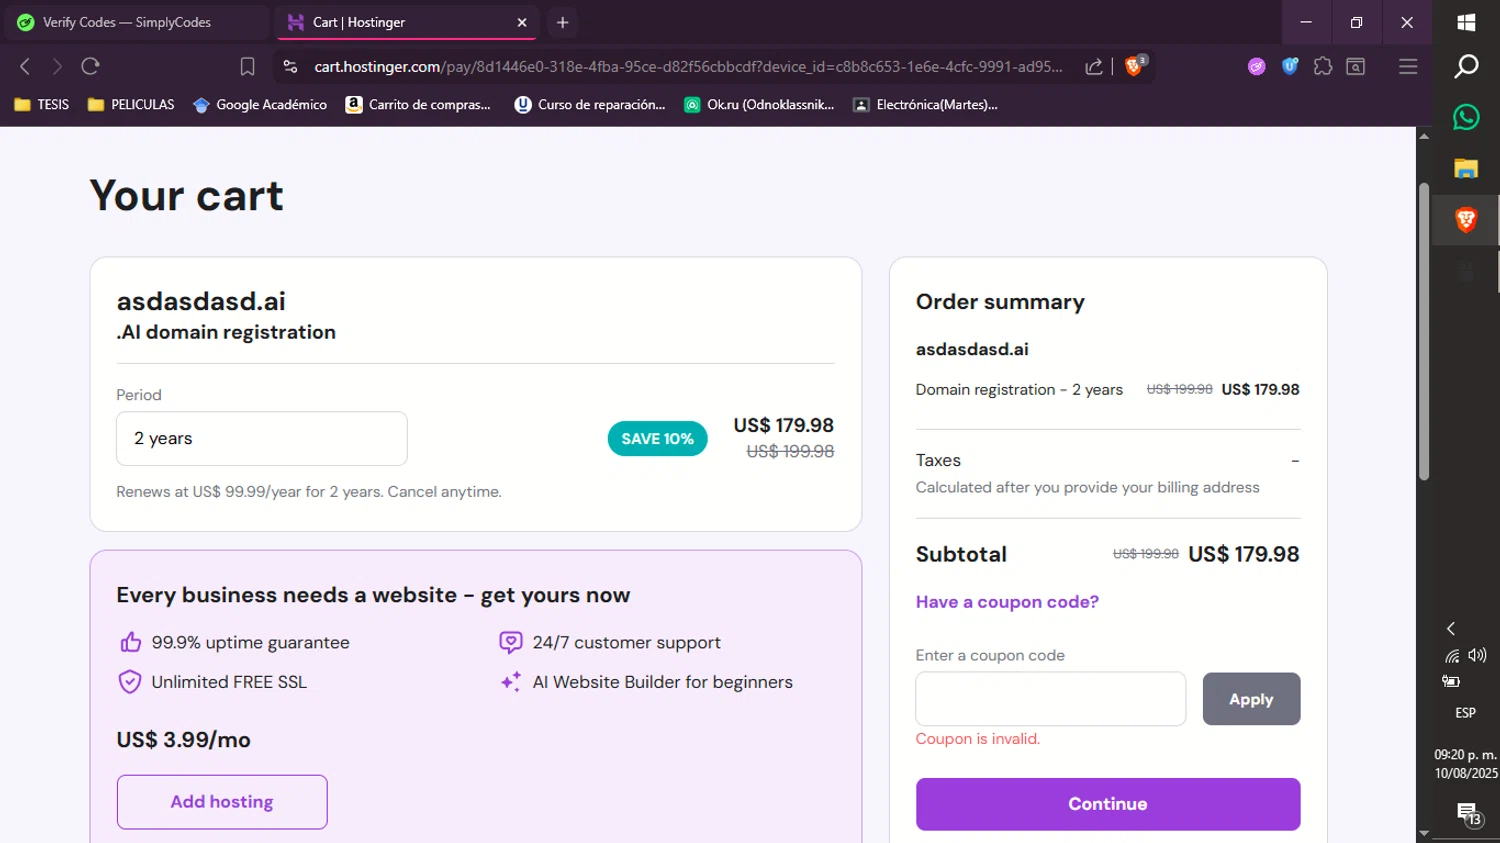Close the Cart | Hostinger tab
1500x843 pixels.
pos(522,22)
